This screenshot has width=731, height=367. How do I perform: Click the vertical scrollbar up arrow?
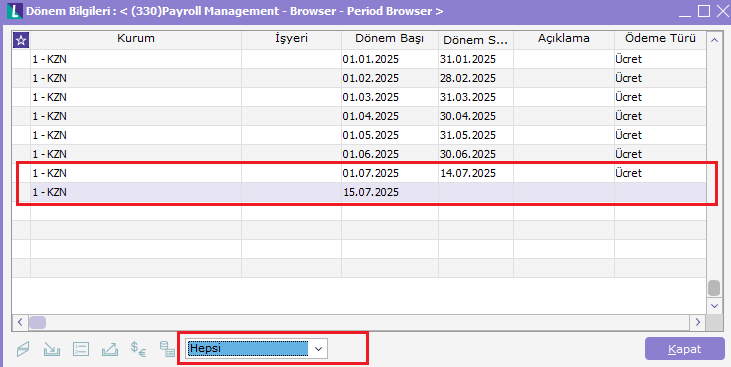point(714,40)
